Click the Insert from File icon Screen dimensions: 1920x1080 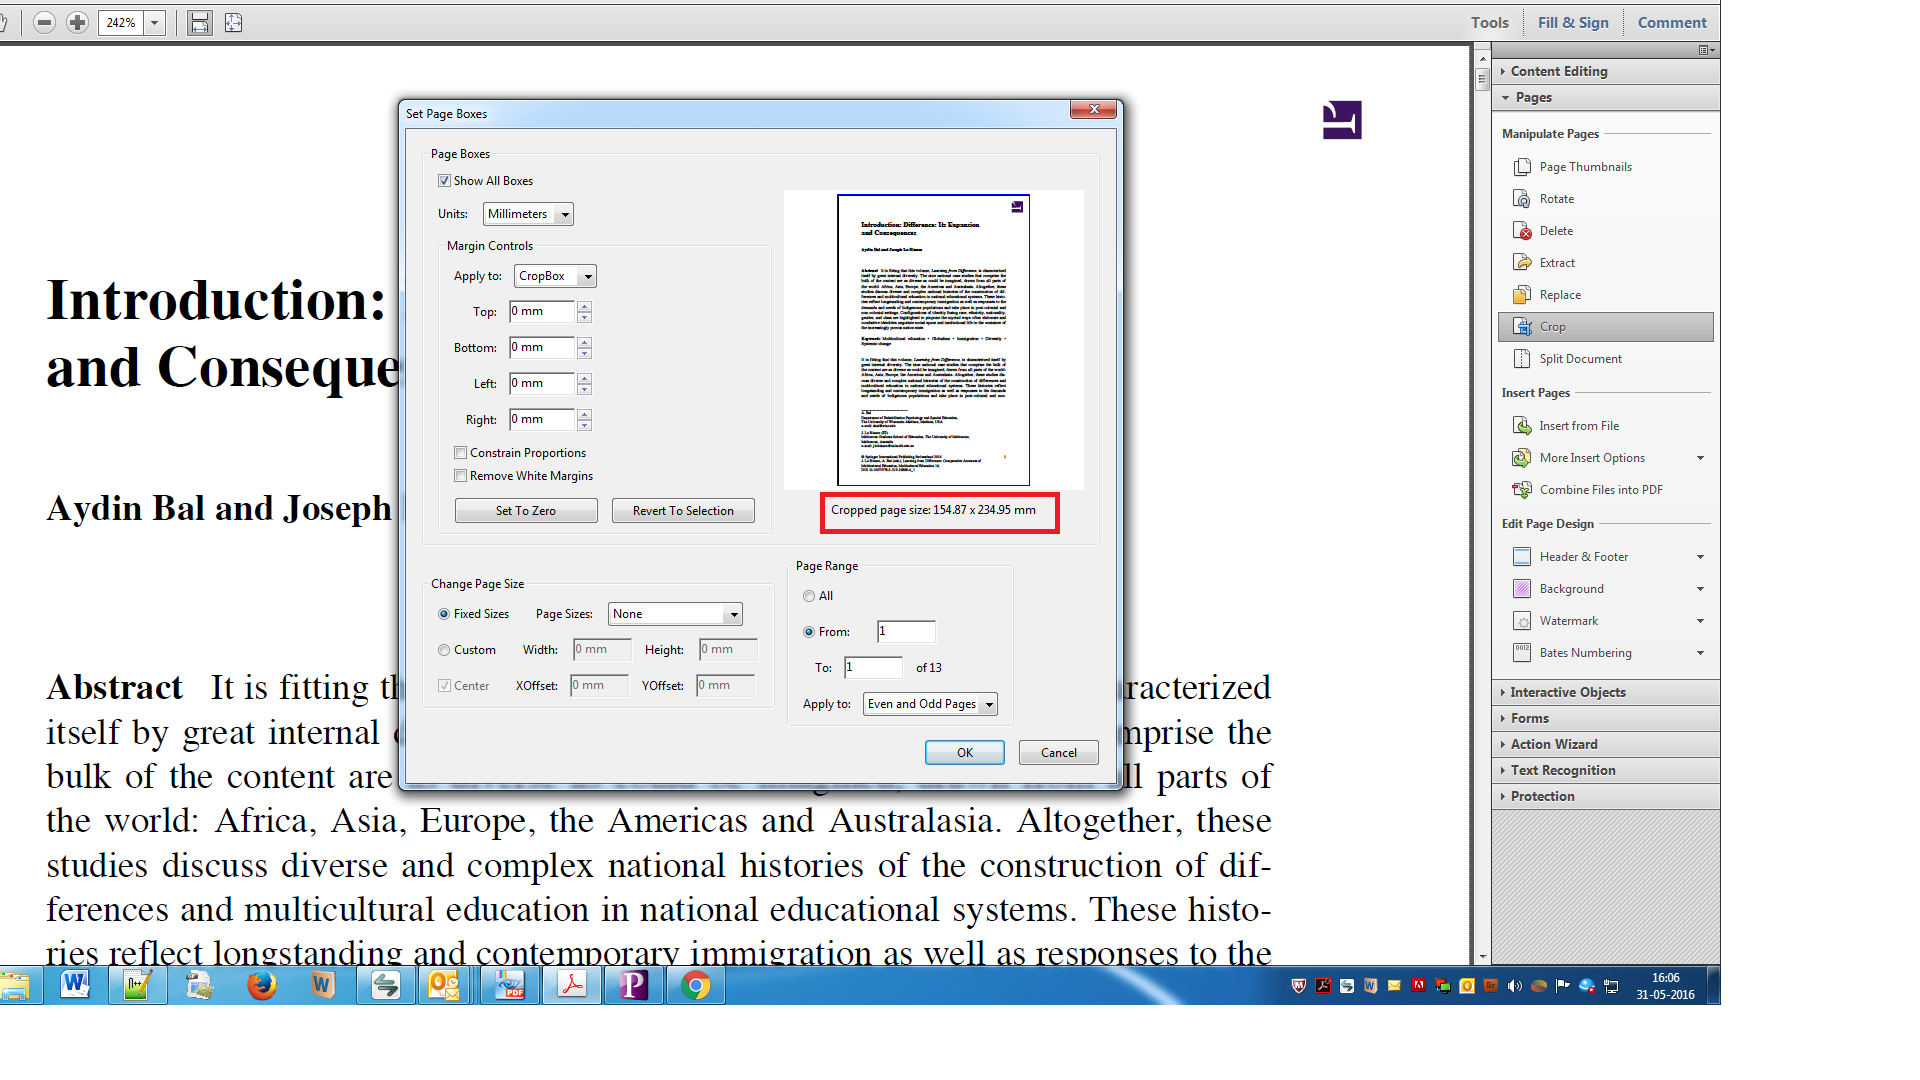coord(1522,426)
